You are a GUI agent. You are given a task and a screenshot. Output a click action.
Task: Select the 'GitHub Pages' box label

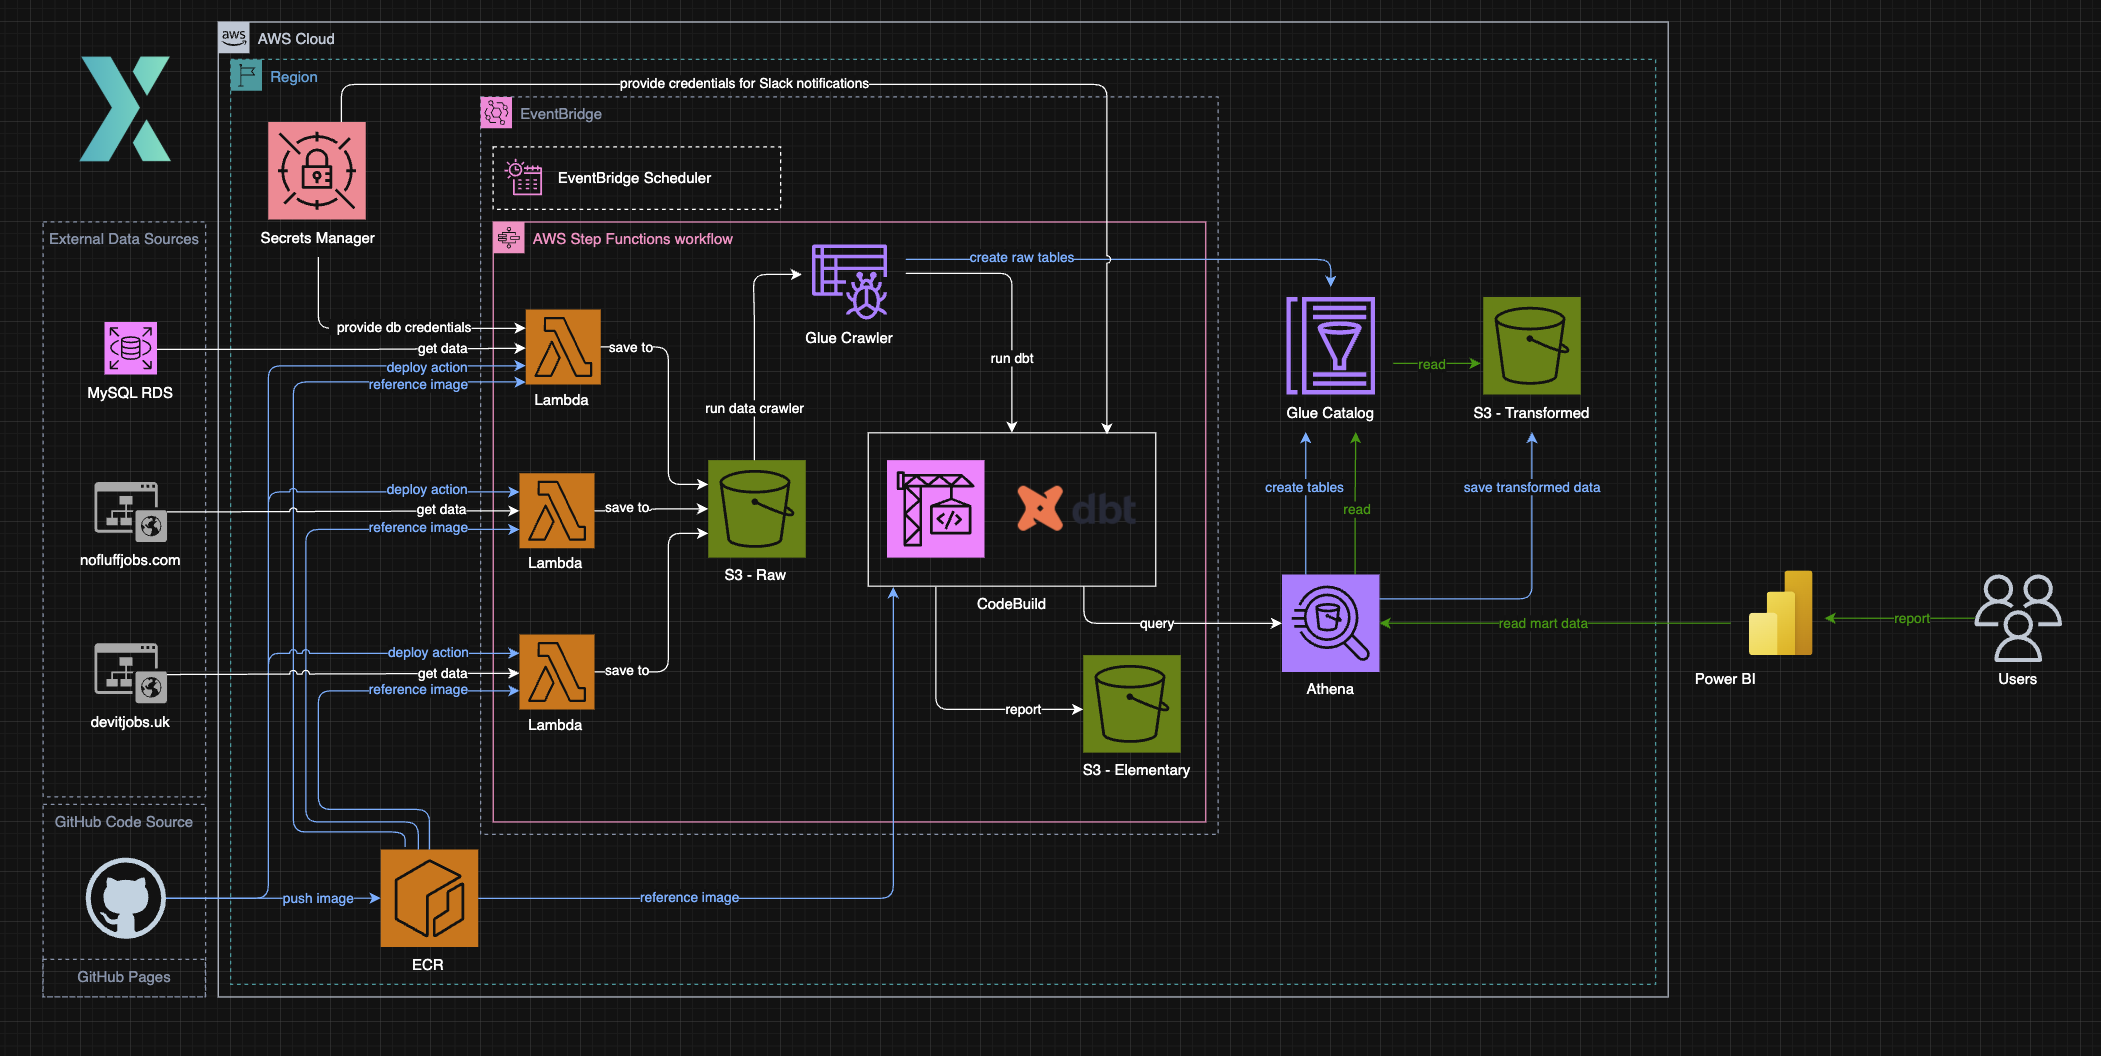click(124, 977)
